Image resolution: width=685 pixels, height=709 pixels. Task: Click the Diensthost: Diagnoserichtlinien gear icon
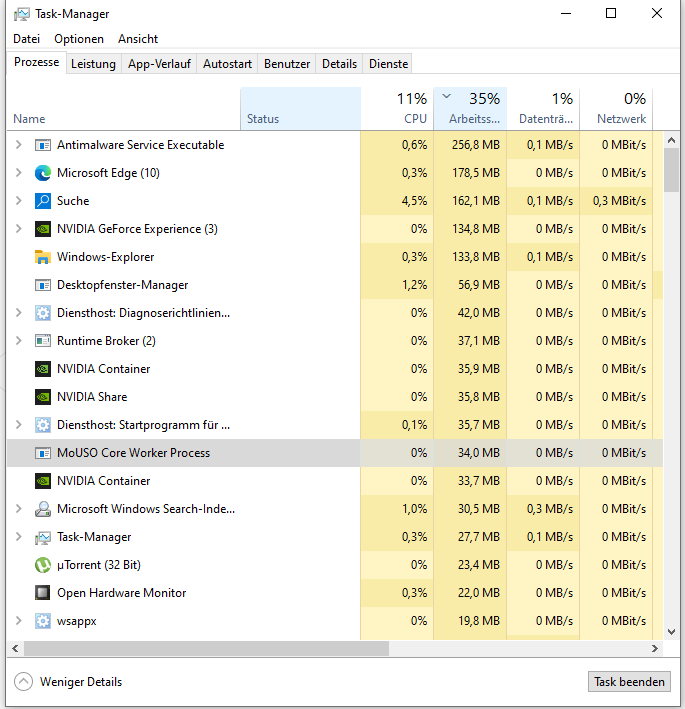click(43, 313)
